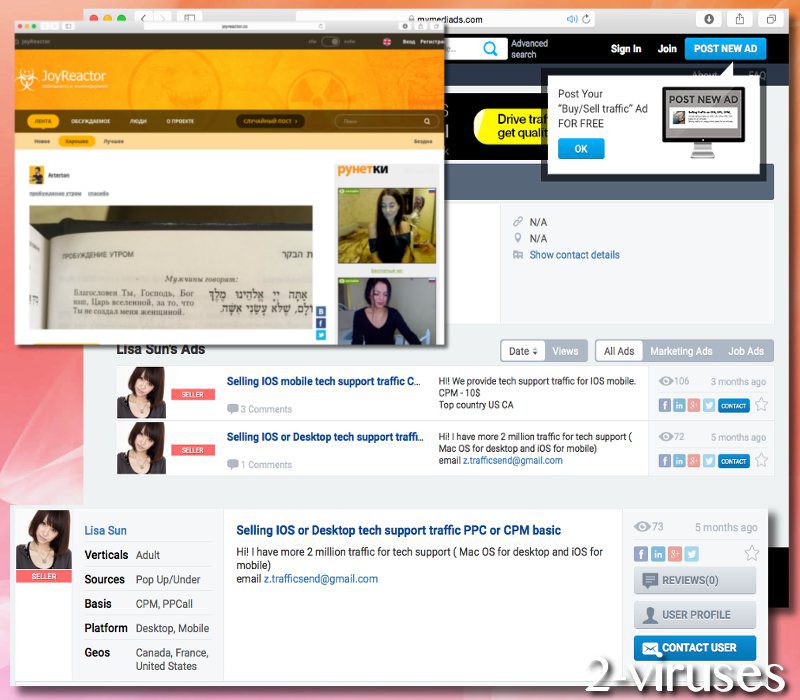Click the mymediads search magnifier icon

490,48
